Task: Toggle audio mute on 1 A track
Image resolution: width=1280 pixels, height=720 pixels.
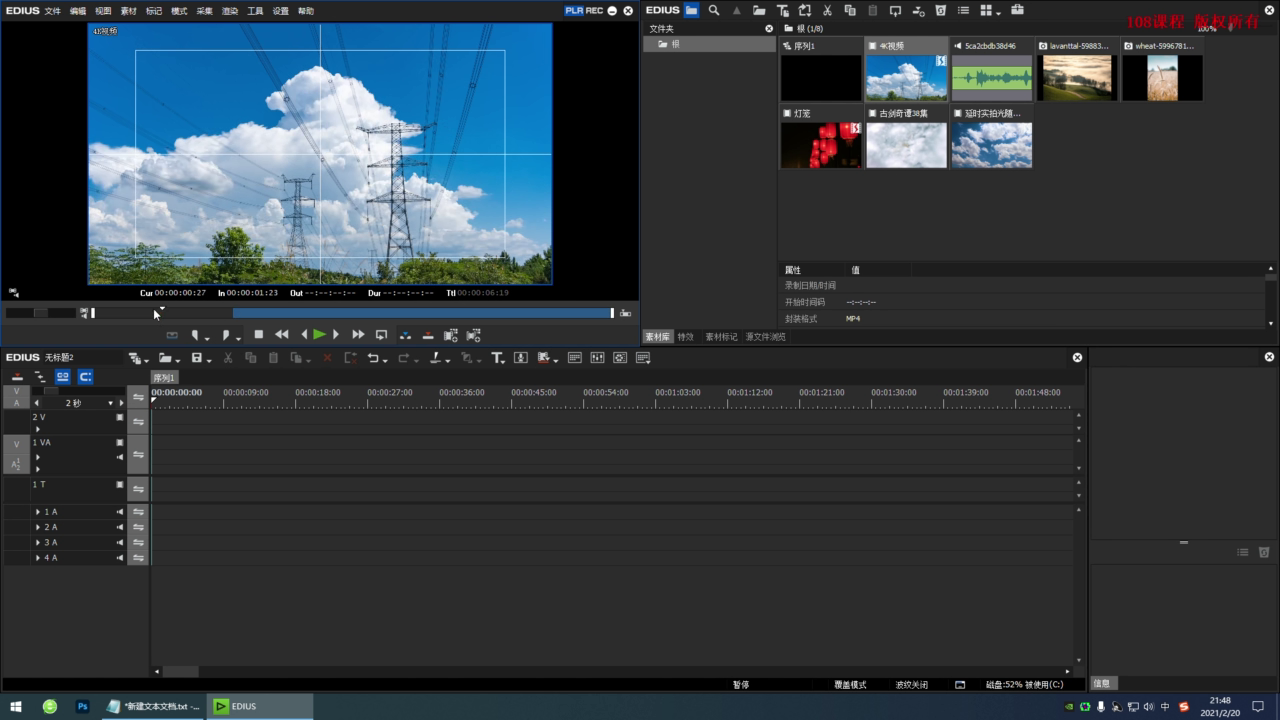Action: (x=119, y=512)
